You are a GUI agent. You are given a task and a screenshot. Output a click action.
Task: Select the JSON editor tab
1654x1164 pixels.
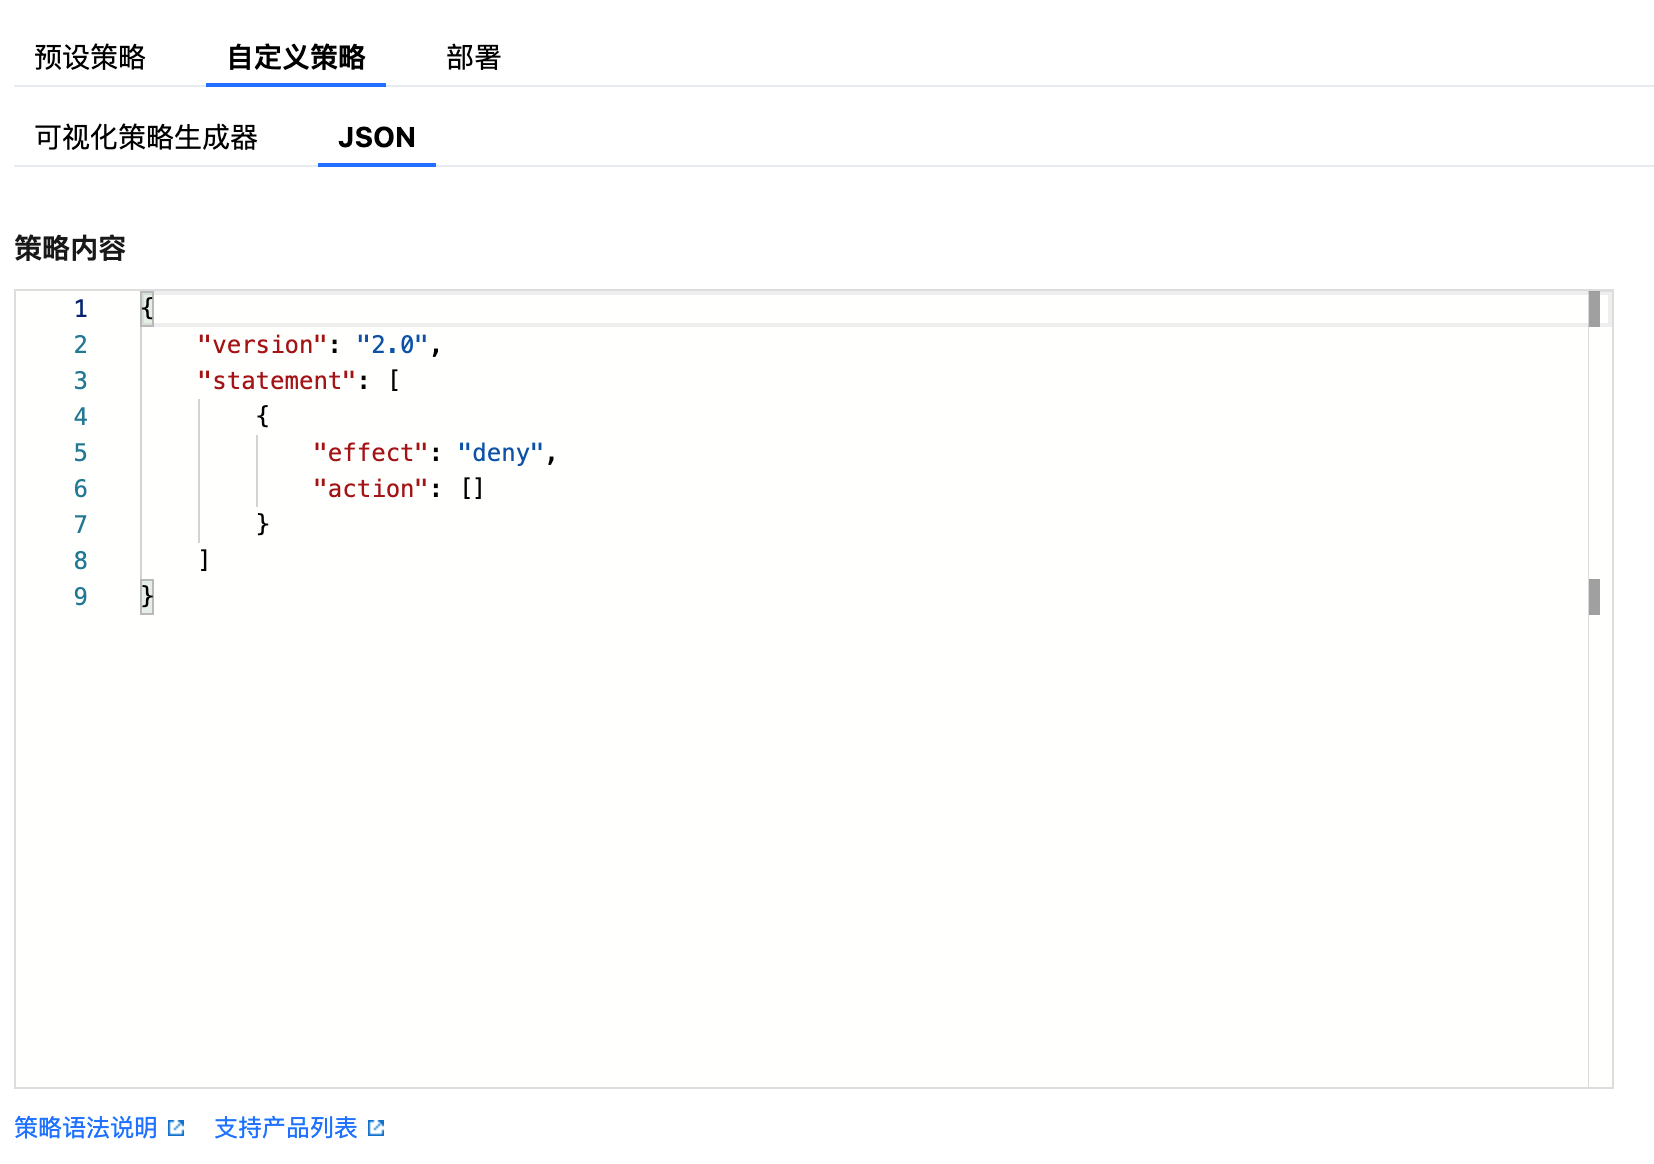(x=376, y=138)
